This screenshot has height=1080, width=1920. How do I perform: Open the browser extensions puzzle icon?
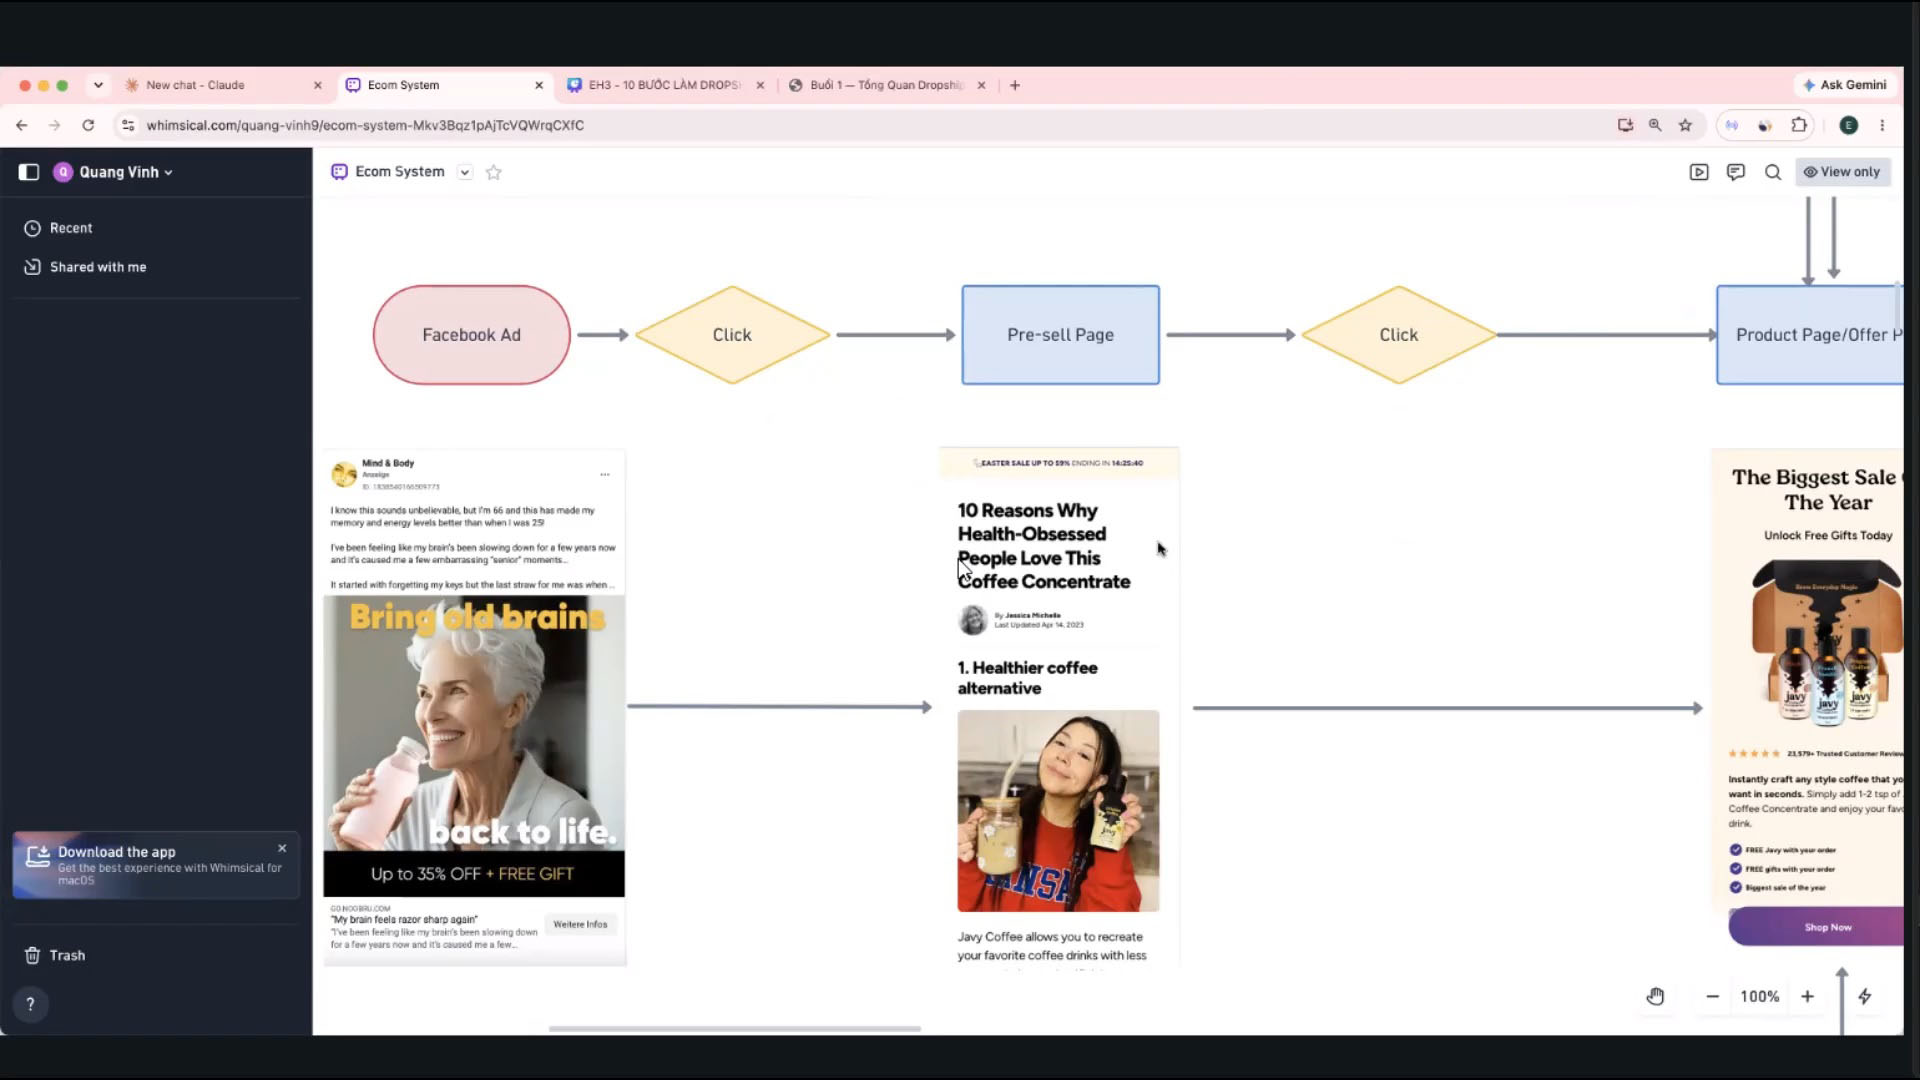click(1799, 125)
